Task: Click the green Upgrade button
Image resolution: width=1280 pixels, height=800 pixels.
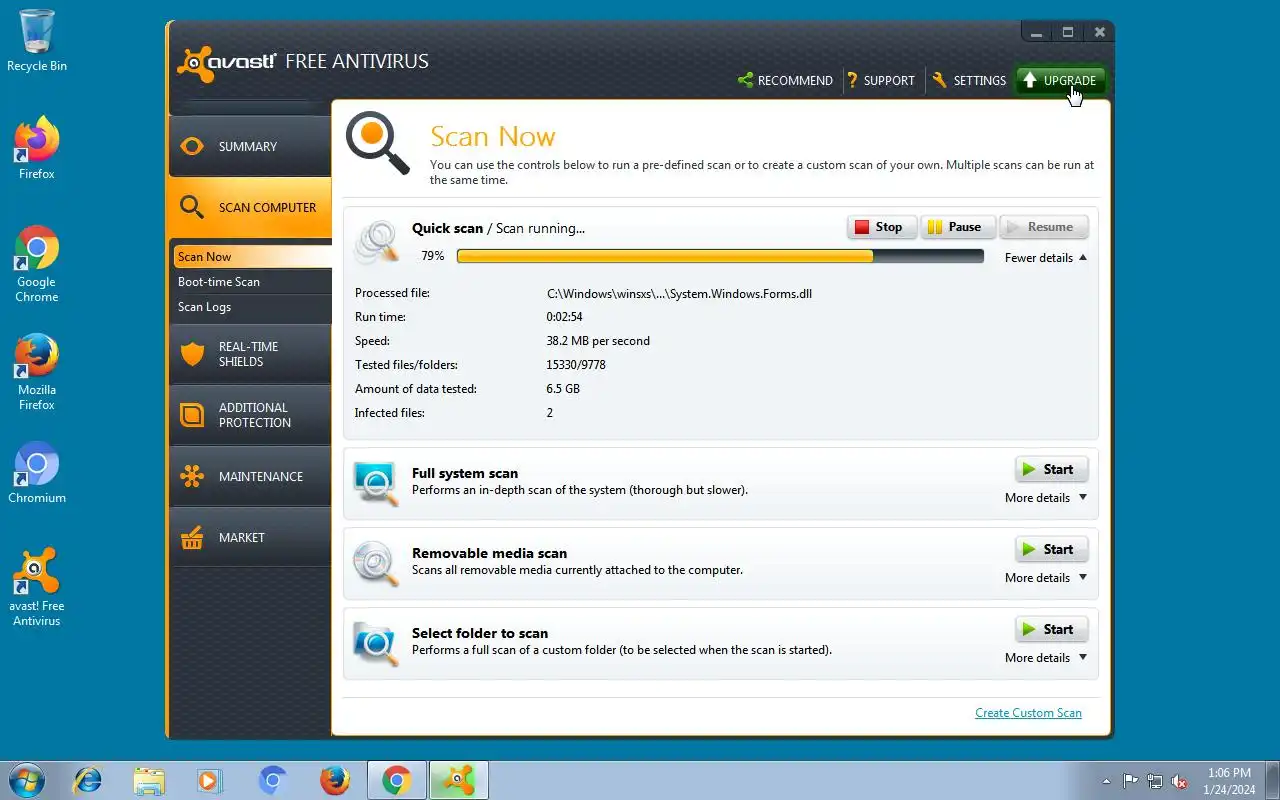Action: pyautogui.click(x=1060, y=80)
